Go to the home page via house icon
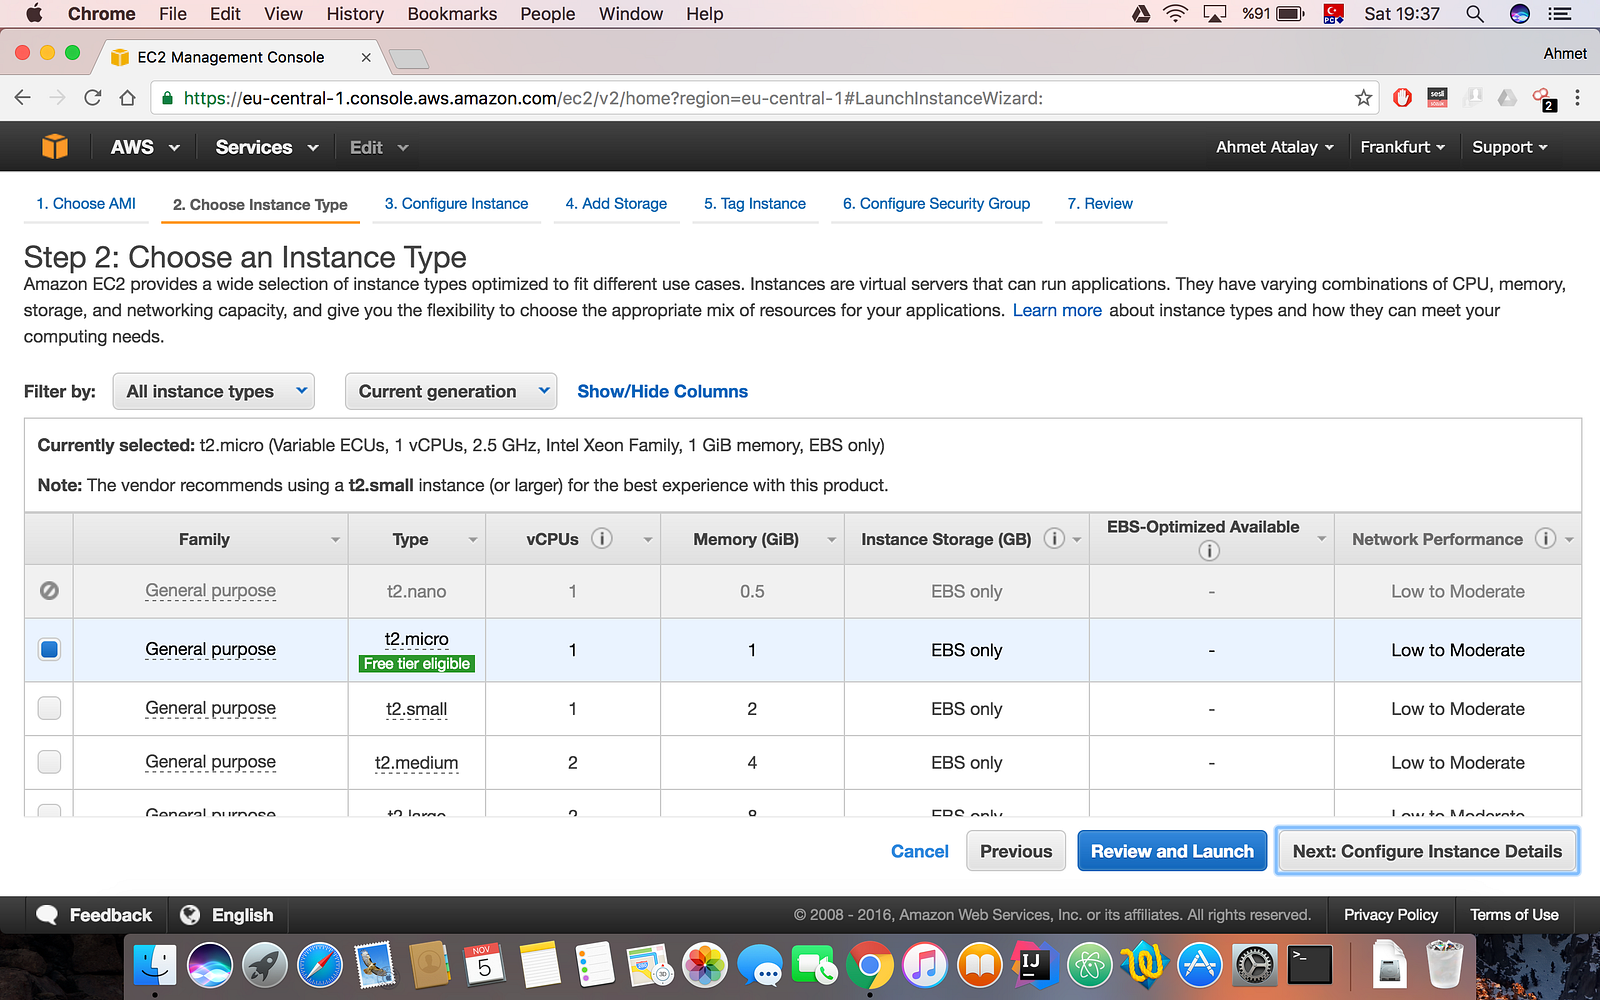Screen dimensions: 1600x1000 (x=127, y=98)
